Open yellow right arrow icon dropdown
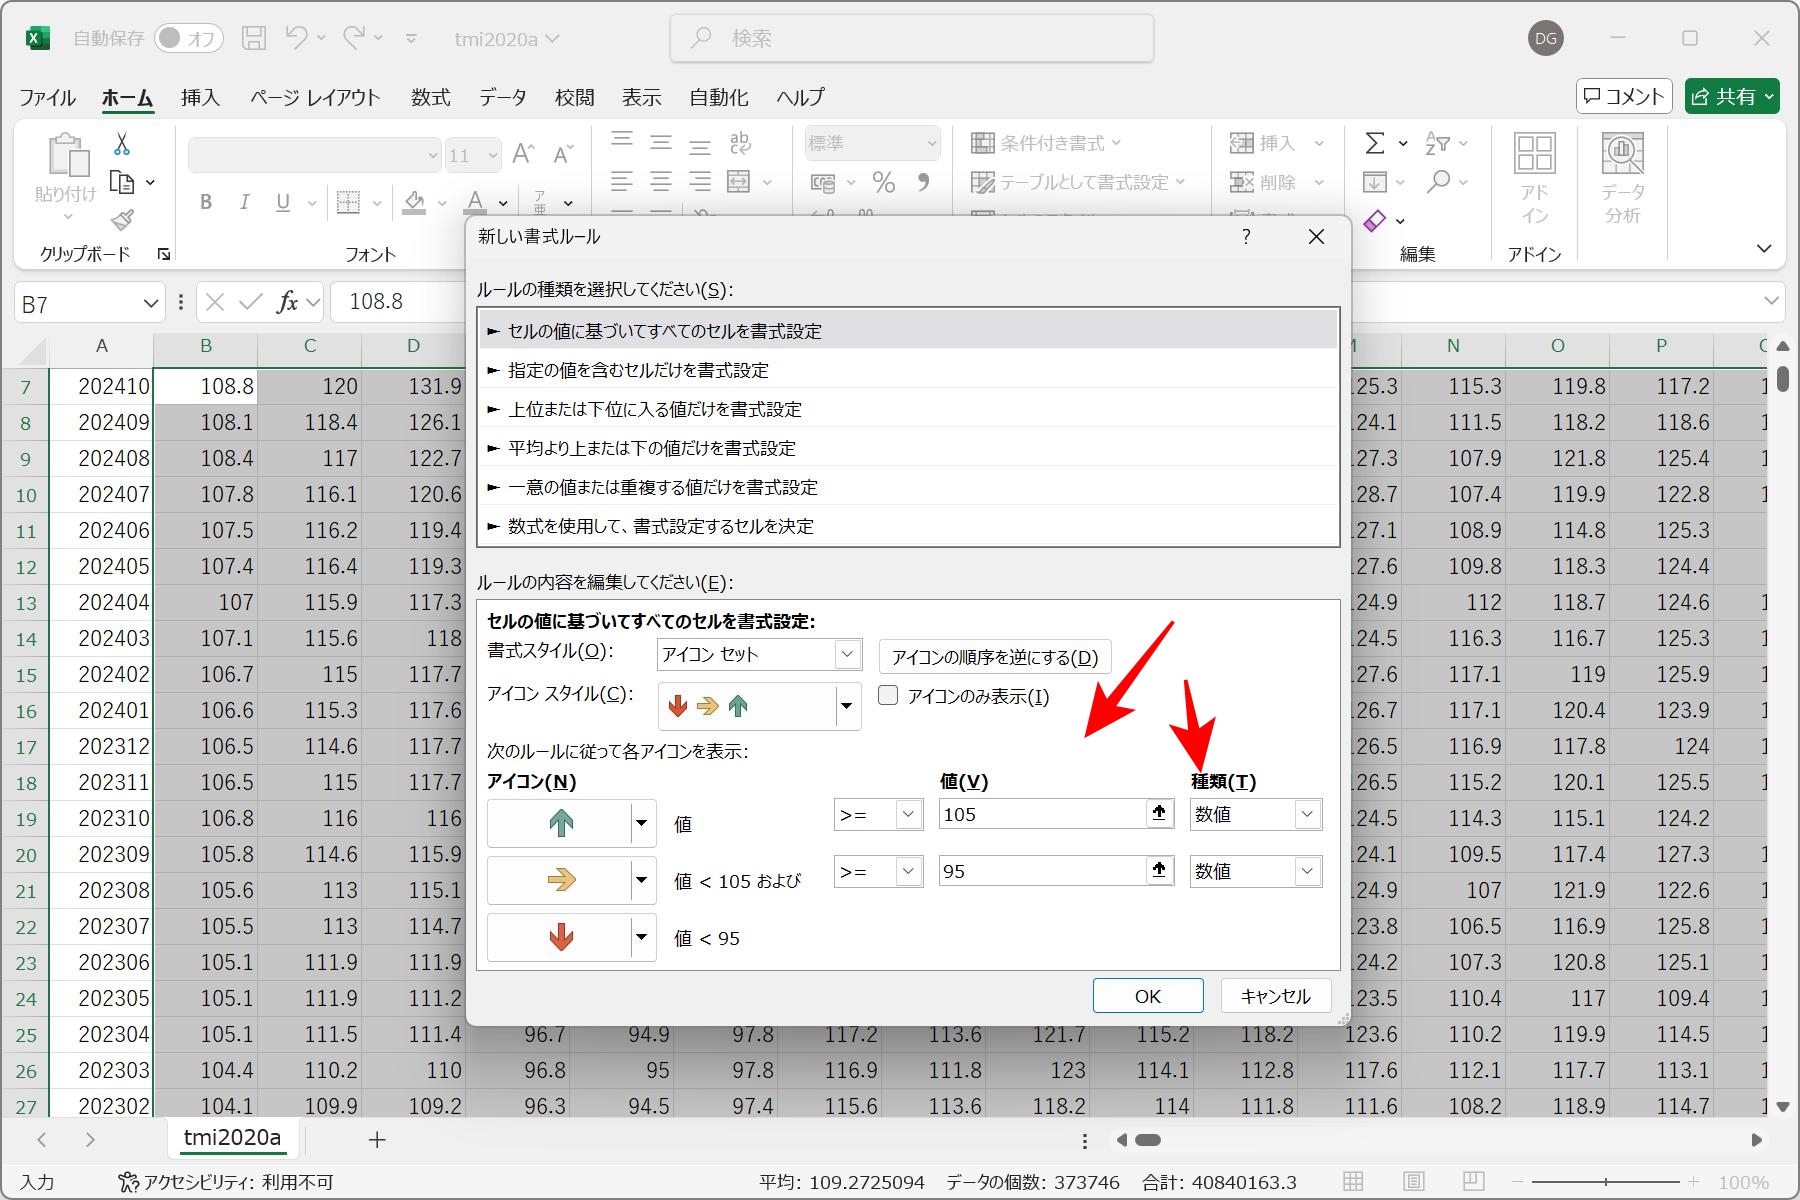This screenshot has height=1200, width=1800. pyautogui.click(x=642, y=881)
